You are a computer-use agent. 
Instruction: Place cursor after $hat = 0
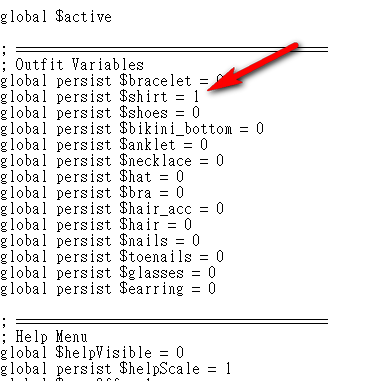(184, 177)
